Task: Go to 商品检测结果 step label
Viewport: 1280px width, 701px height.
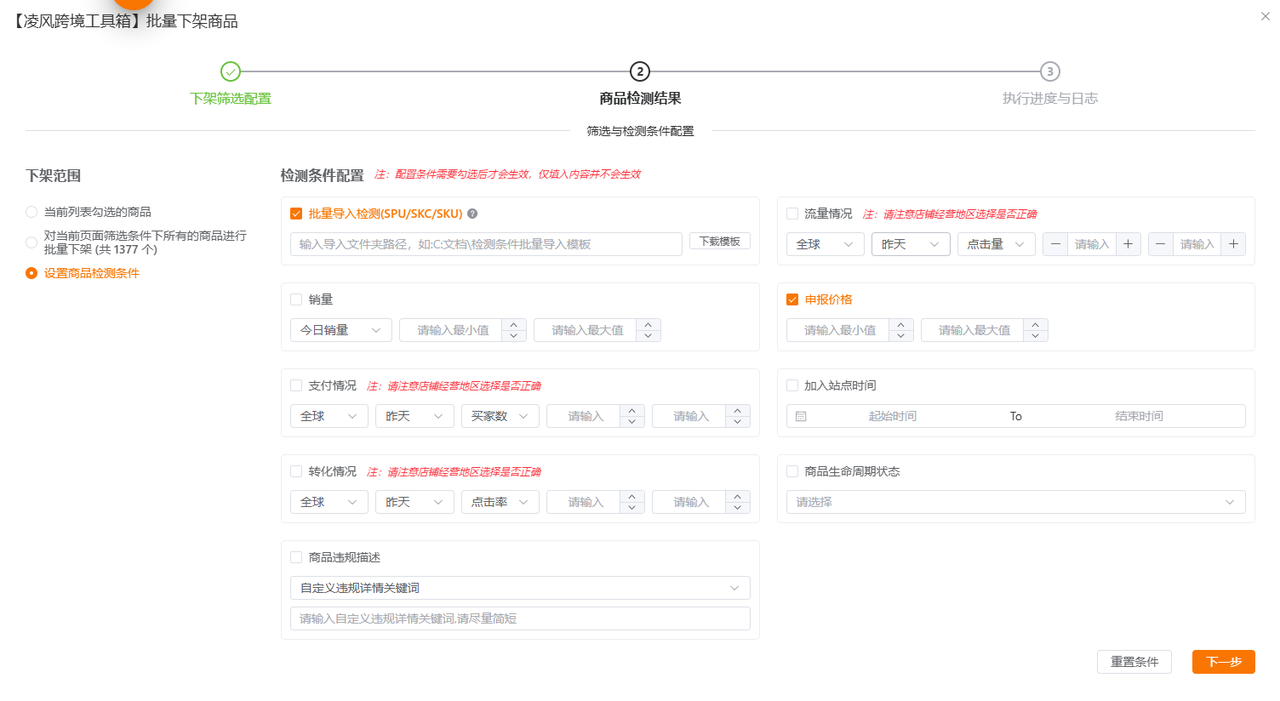Action: [640, 98]
